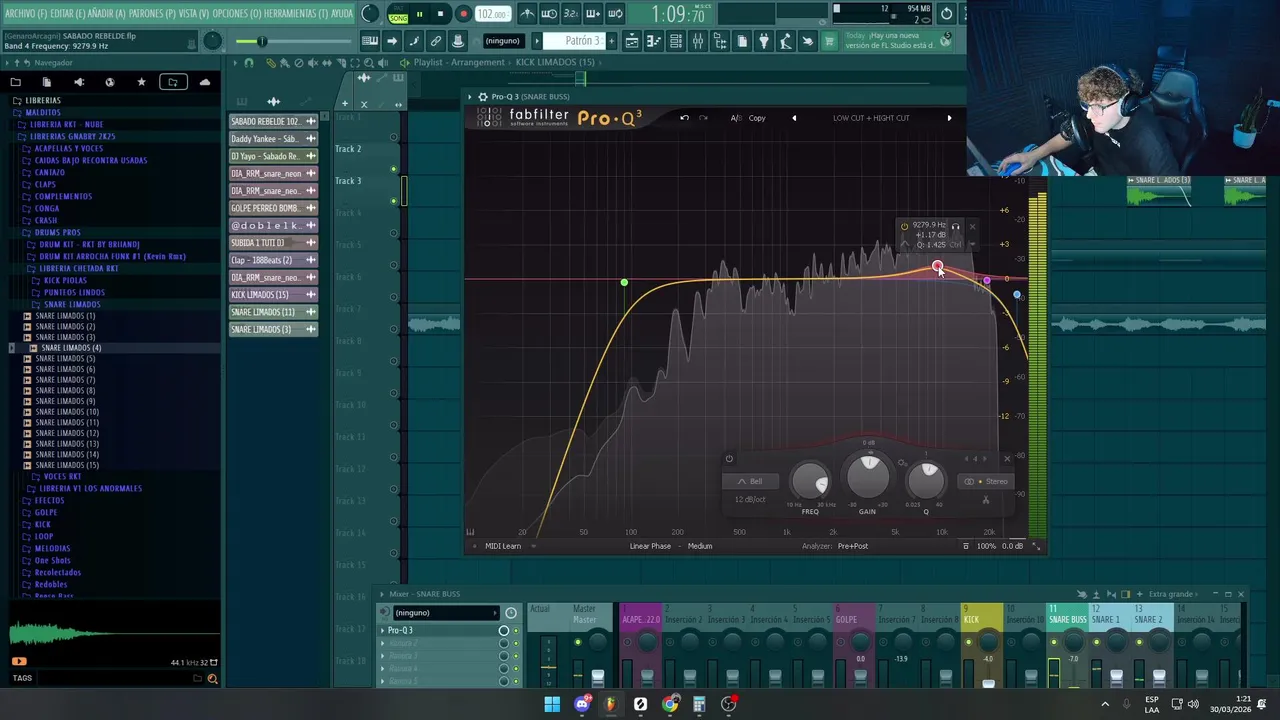1280x720 pixels.
Task: Toggle band power in EQ band tooltip
Action: pyautogui.click(x=904, y=226)
